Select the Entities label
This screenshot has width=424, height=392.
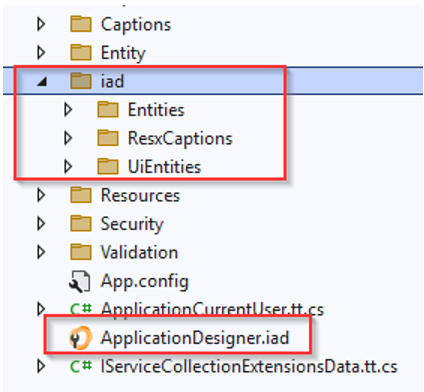pos(156,110)
